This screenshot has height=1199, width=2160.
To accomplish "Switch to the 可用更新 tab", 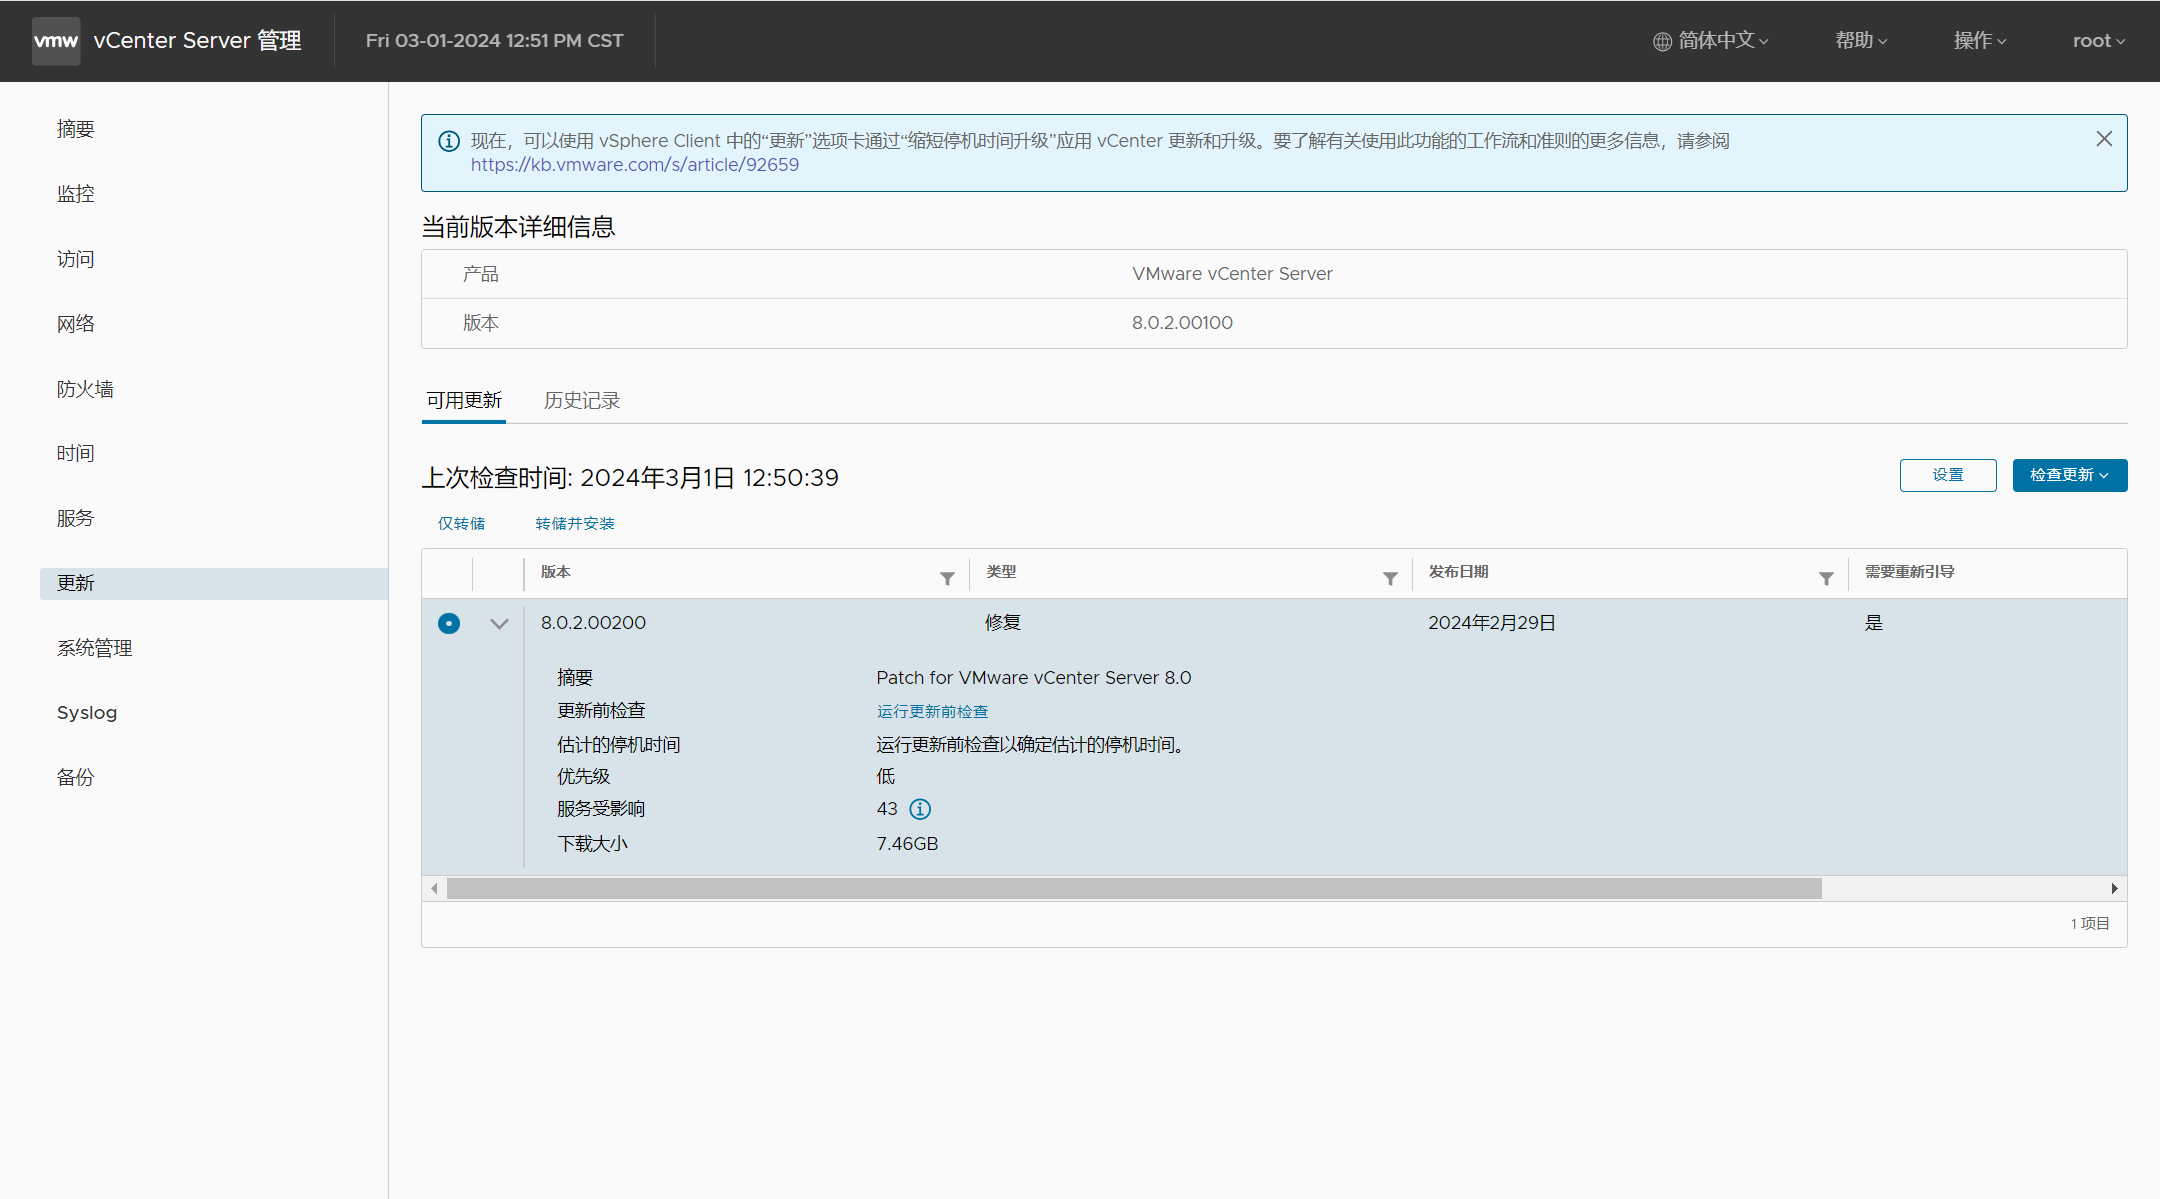I will pos(464,401).
